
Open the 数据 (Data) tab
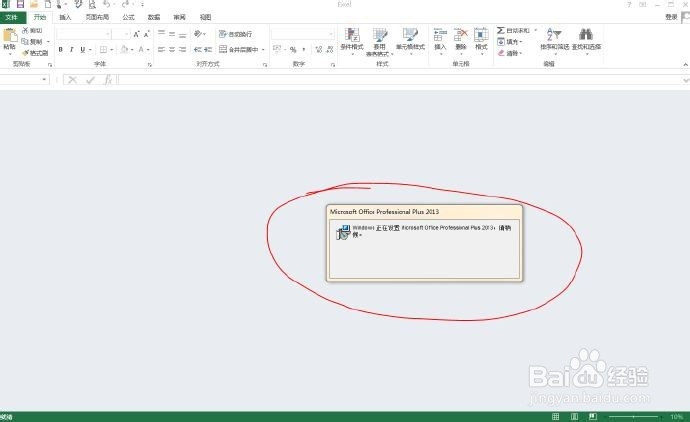click(x=154, y=17)
